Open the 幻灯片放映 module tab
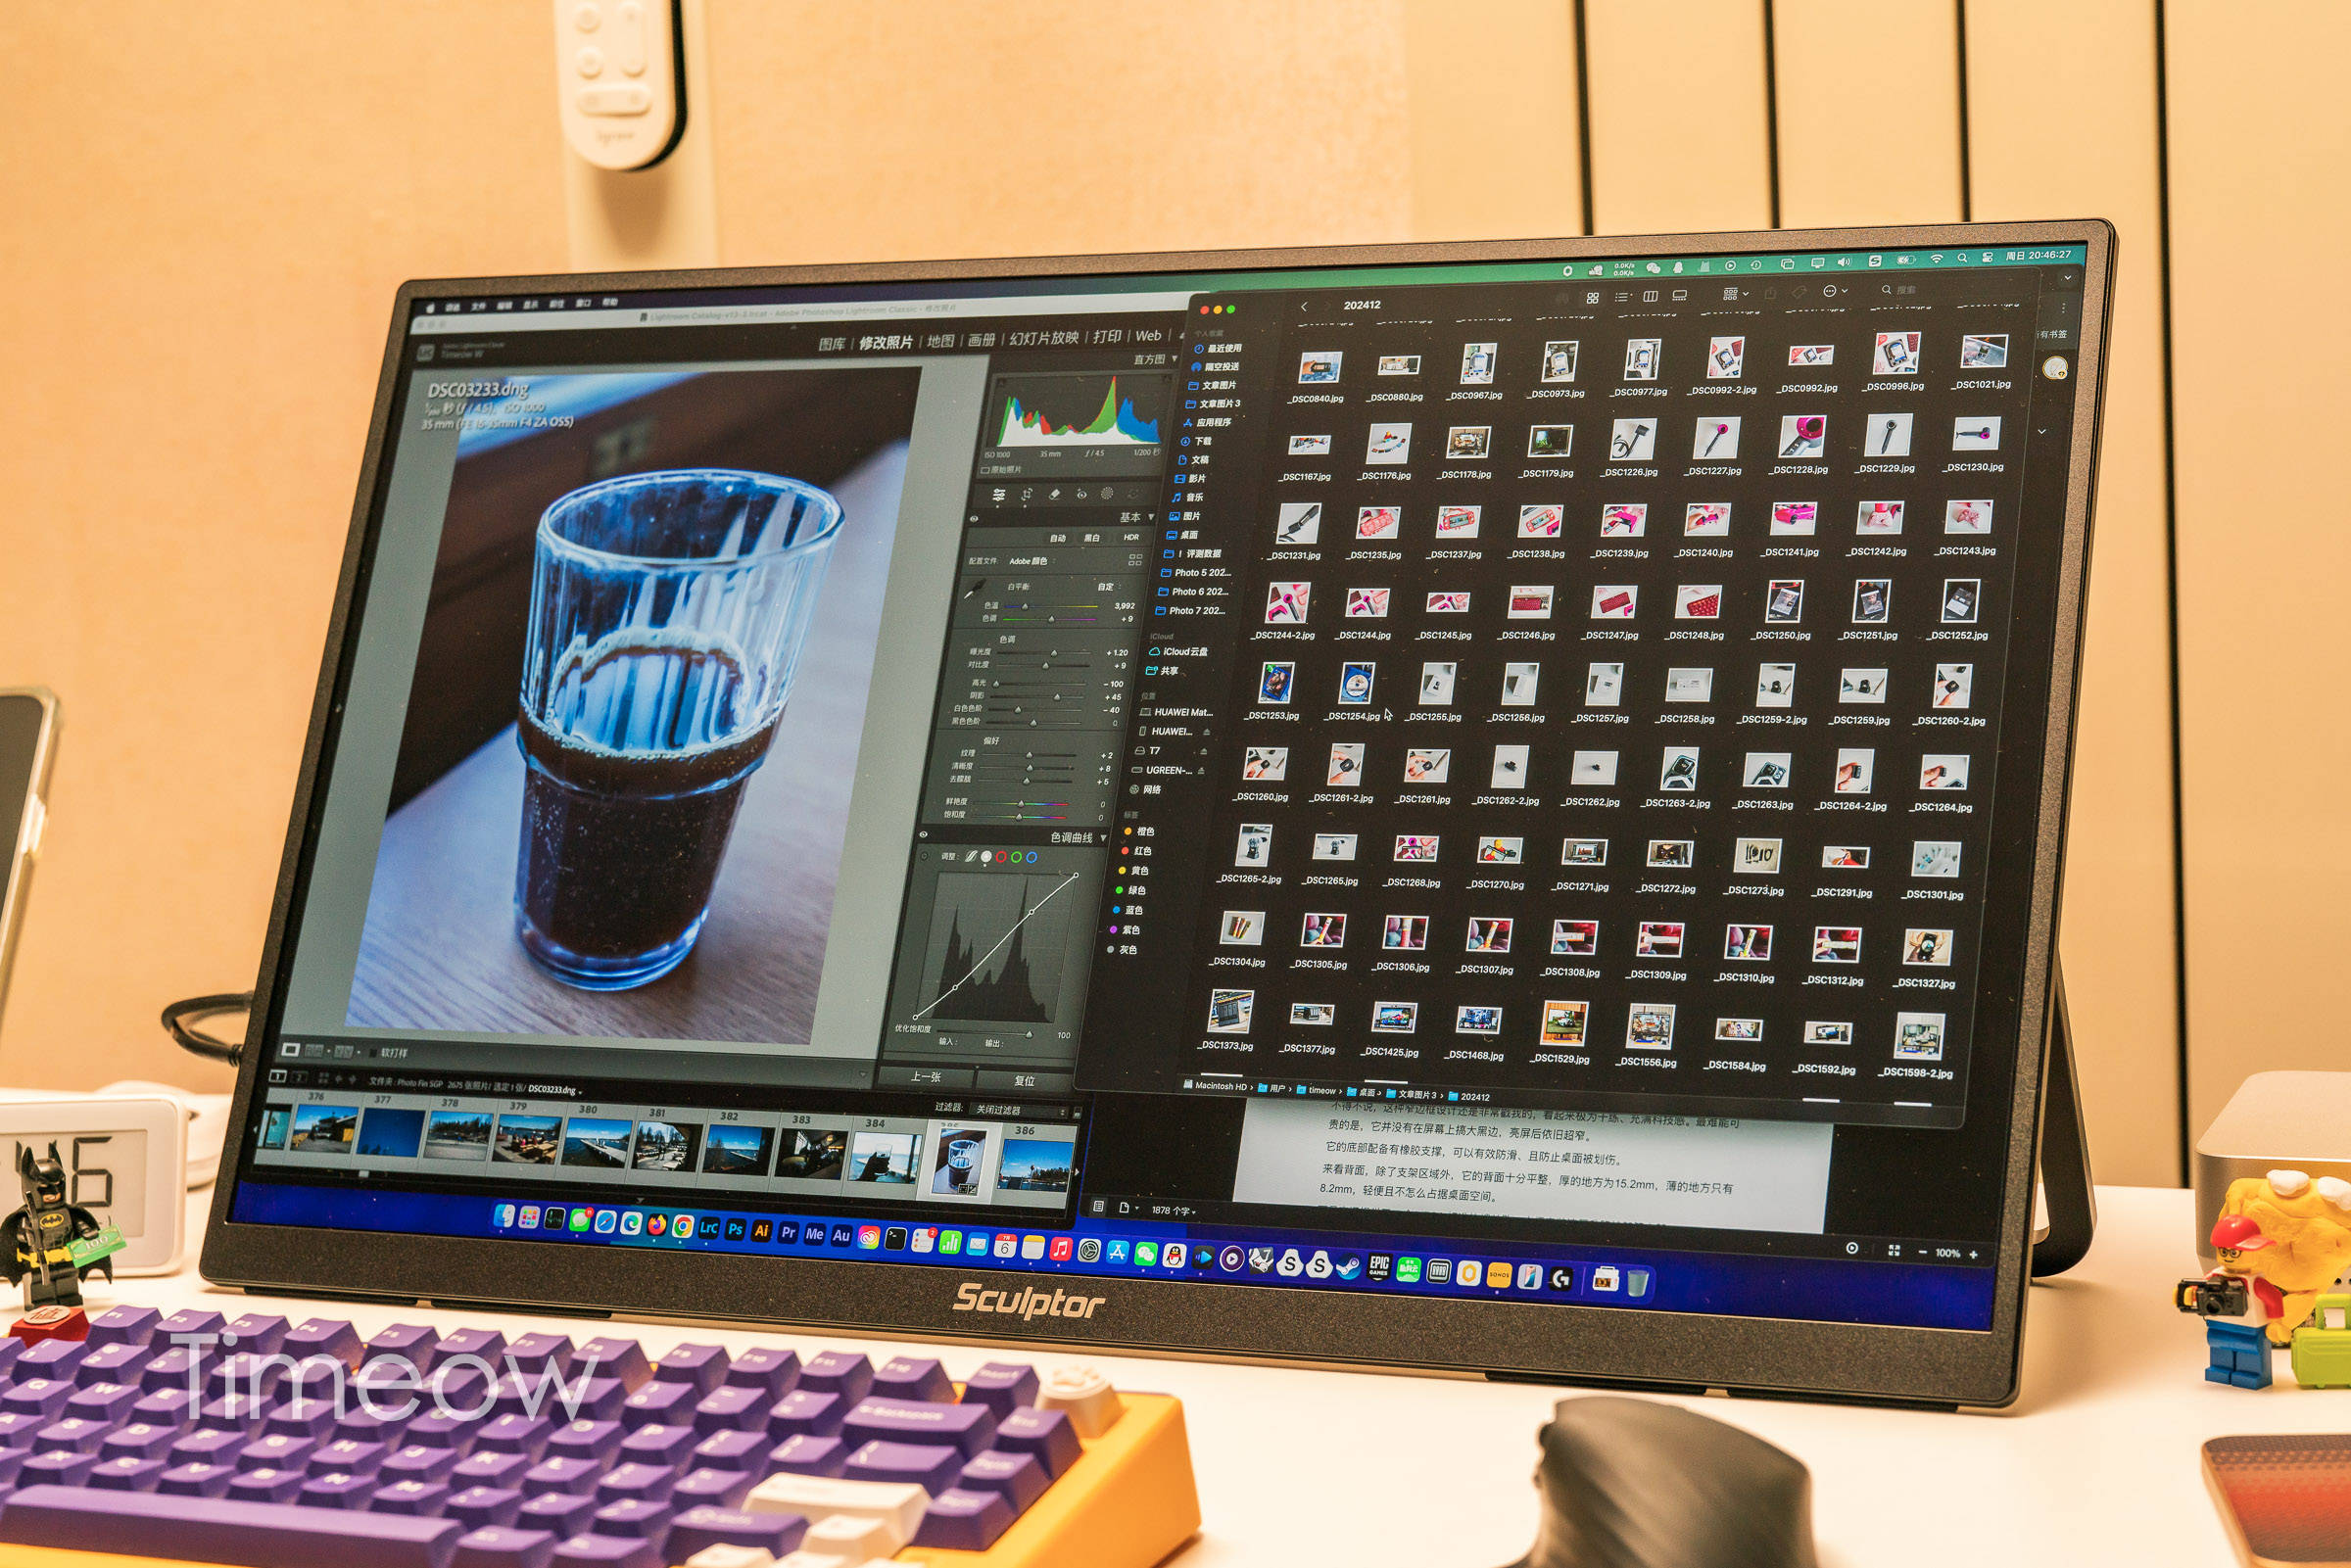 1043,338
